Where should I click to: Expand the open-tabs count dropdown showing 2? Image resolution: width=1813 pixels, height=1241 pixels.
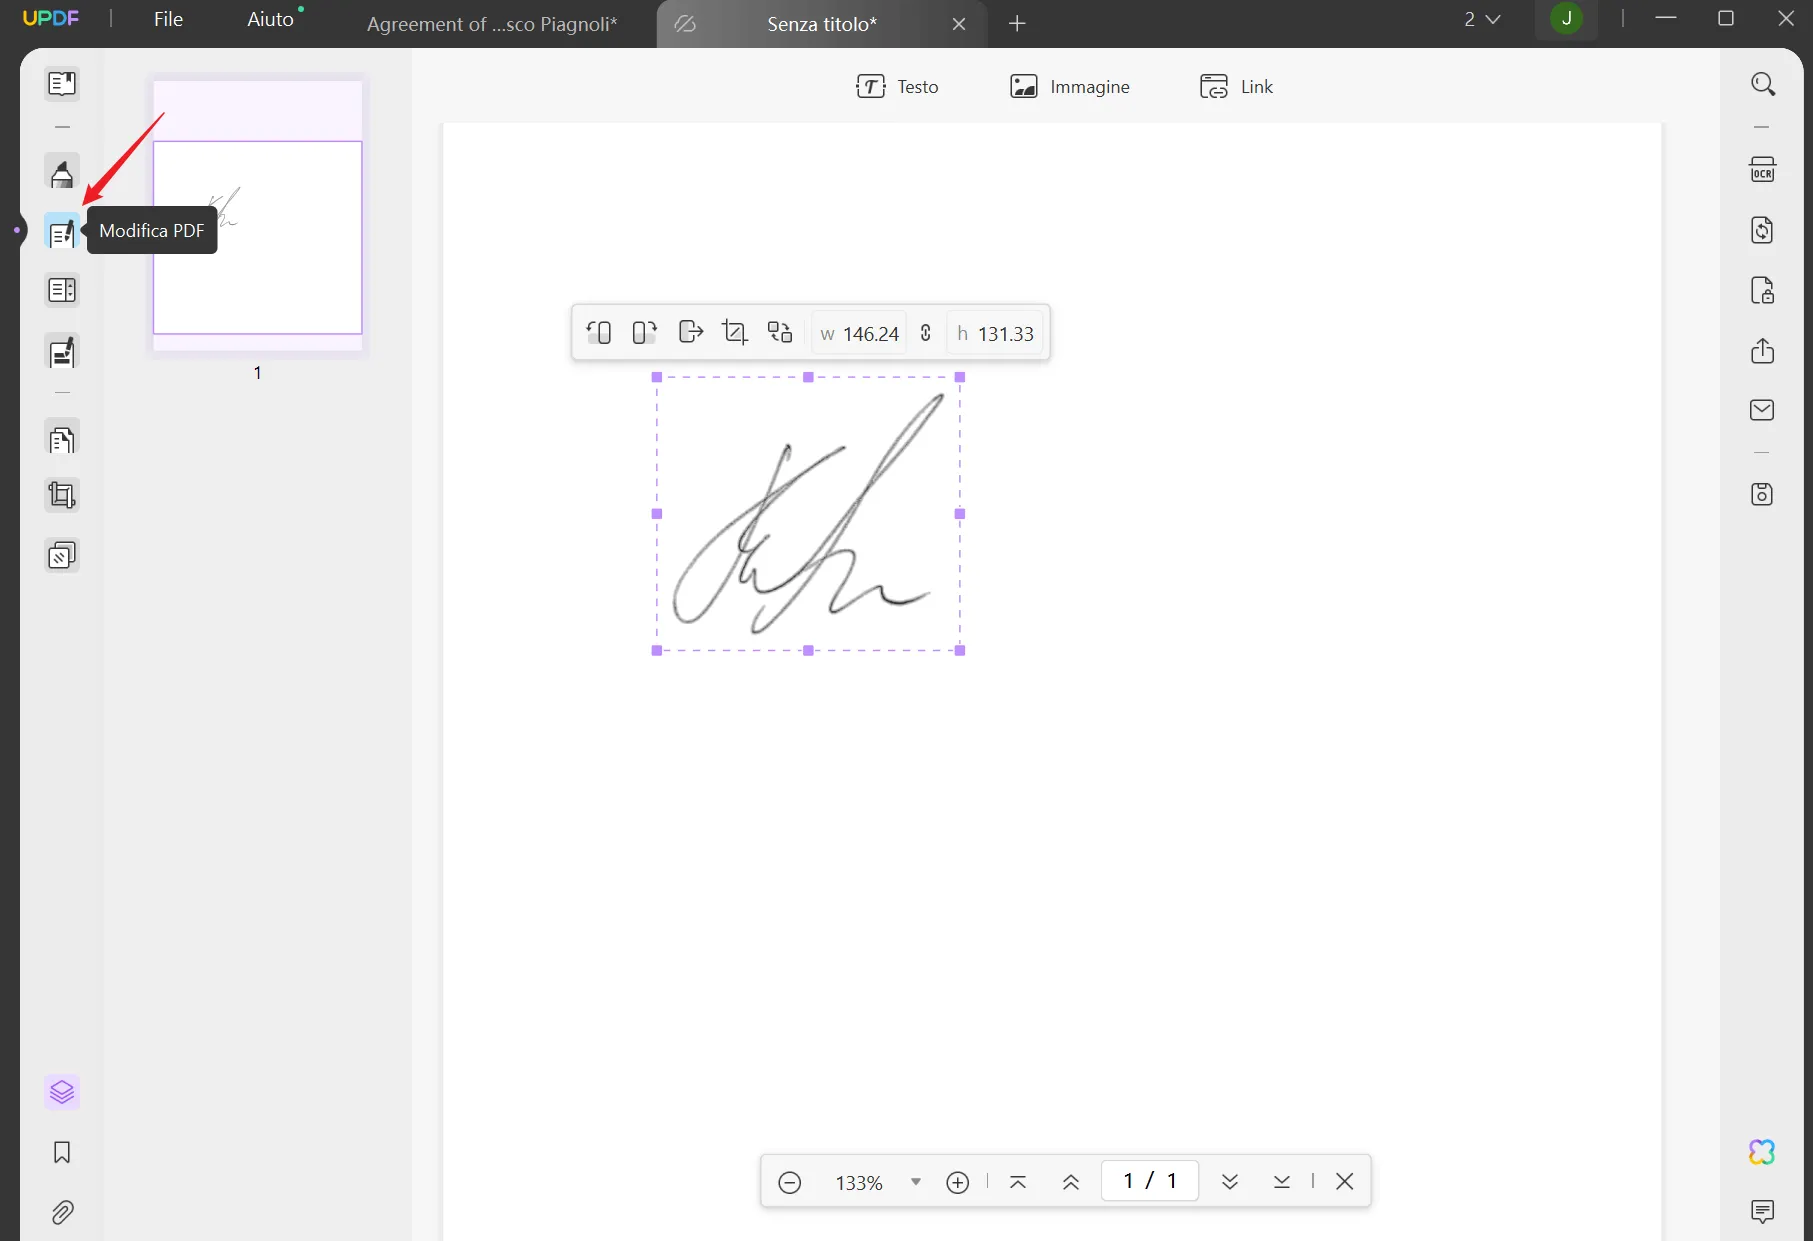[x=1482, y=19]
